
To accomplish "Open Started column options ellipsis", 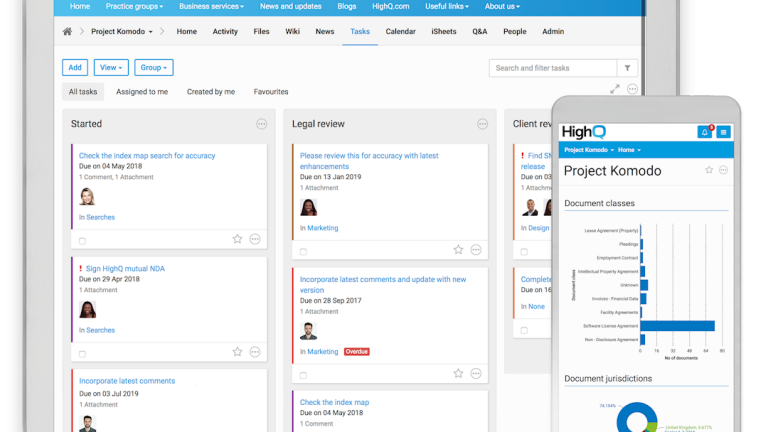I will [262, 124].
